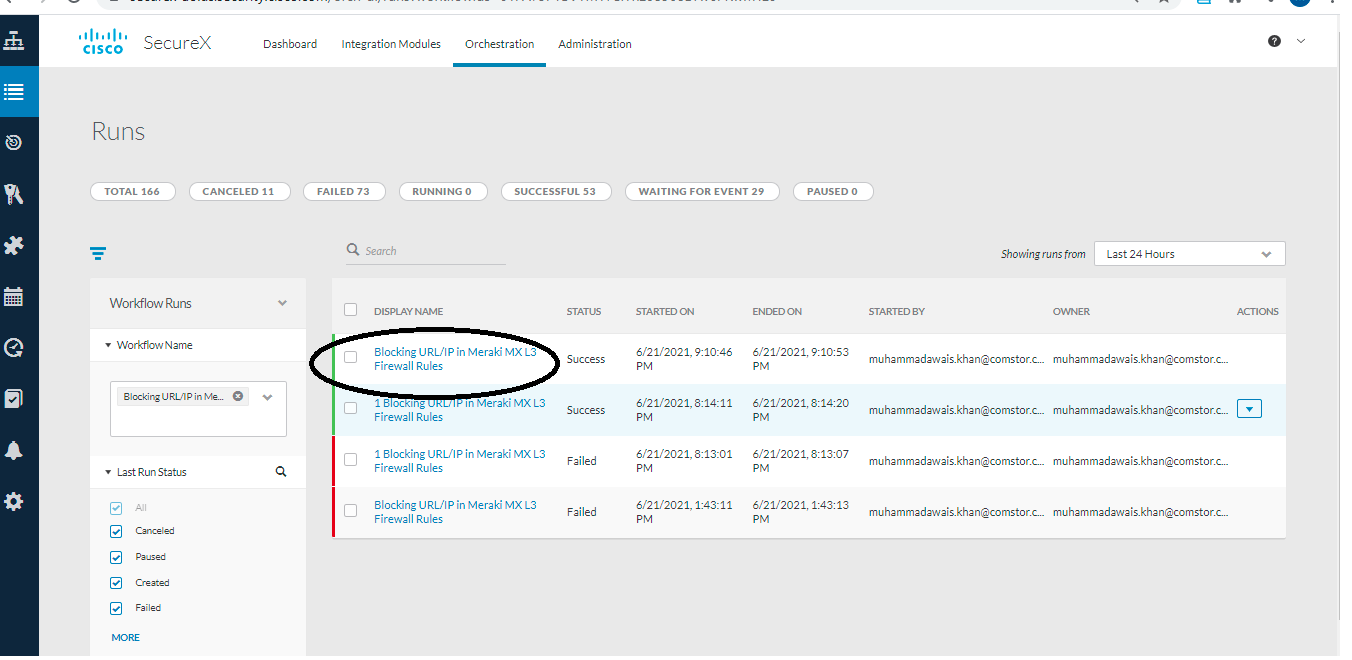Select checkbox for the 8:13:01 PM run
The height and width of the screenshot is (660, 1352).
tap(350, 459)
